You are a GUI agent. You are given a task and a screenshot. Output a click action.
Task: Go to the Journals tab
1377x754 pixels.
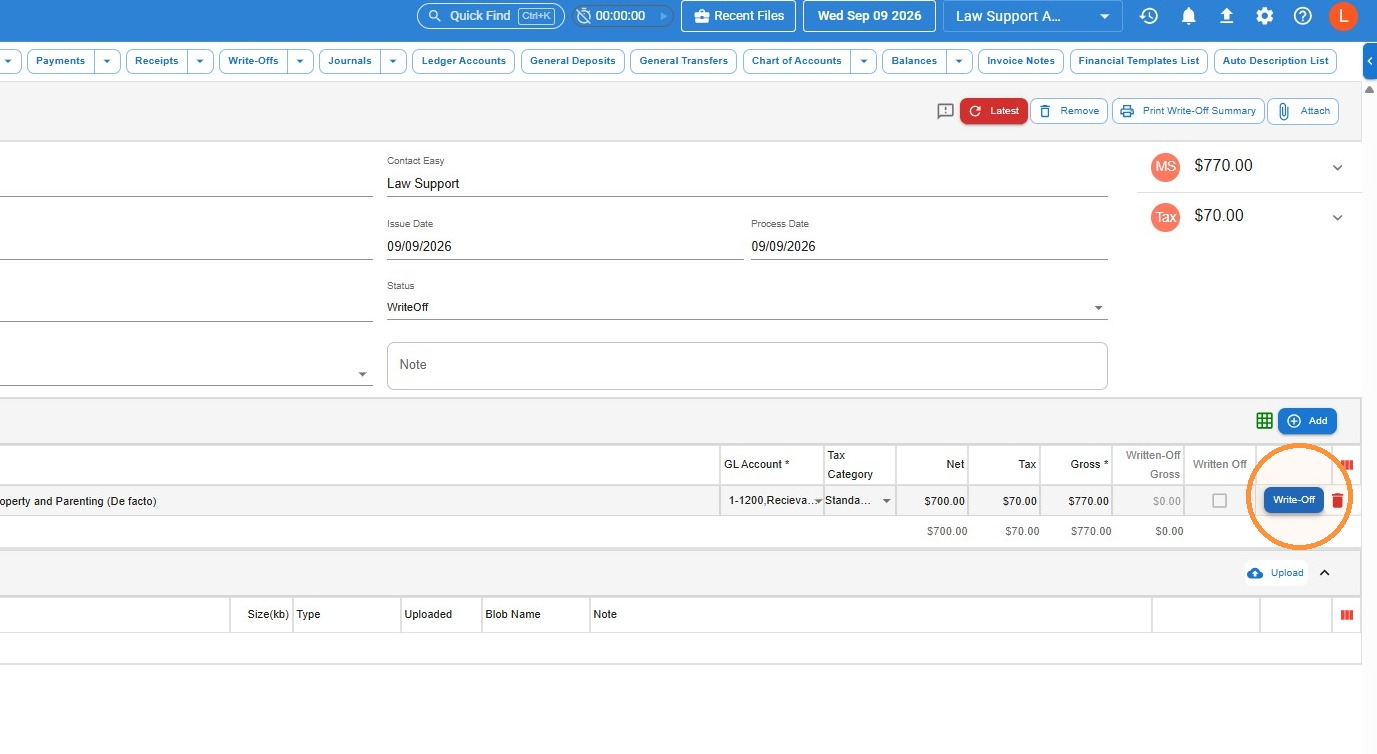350,61
